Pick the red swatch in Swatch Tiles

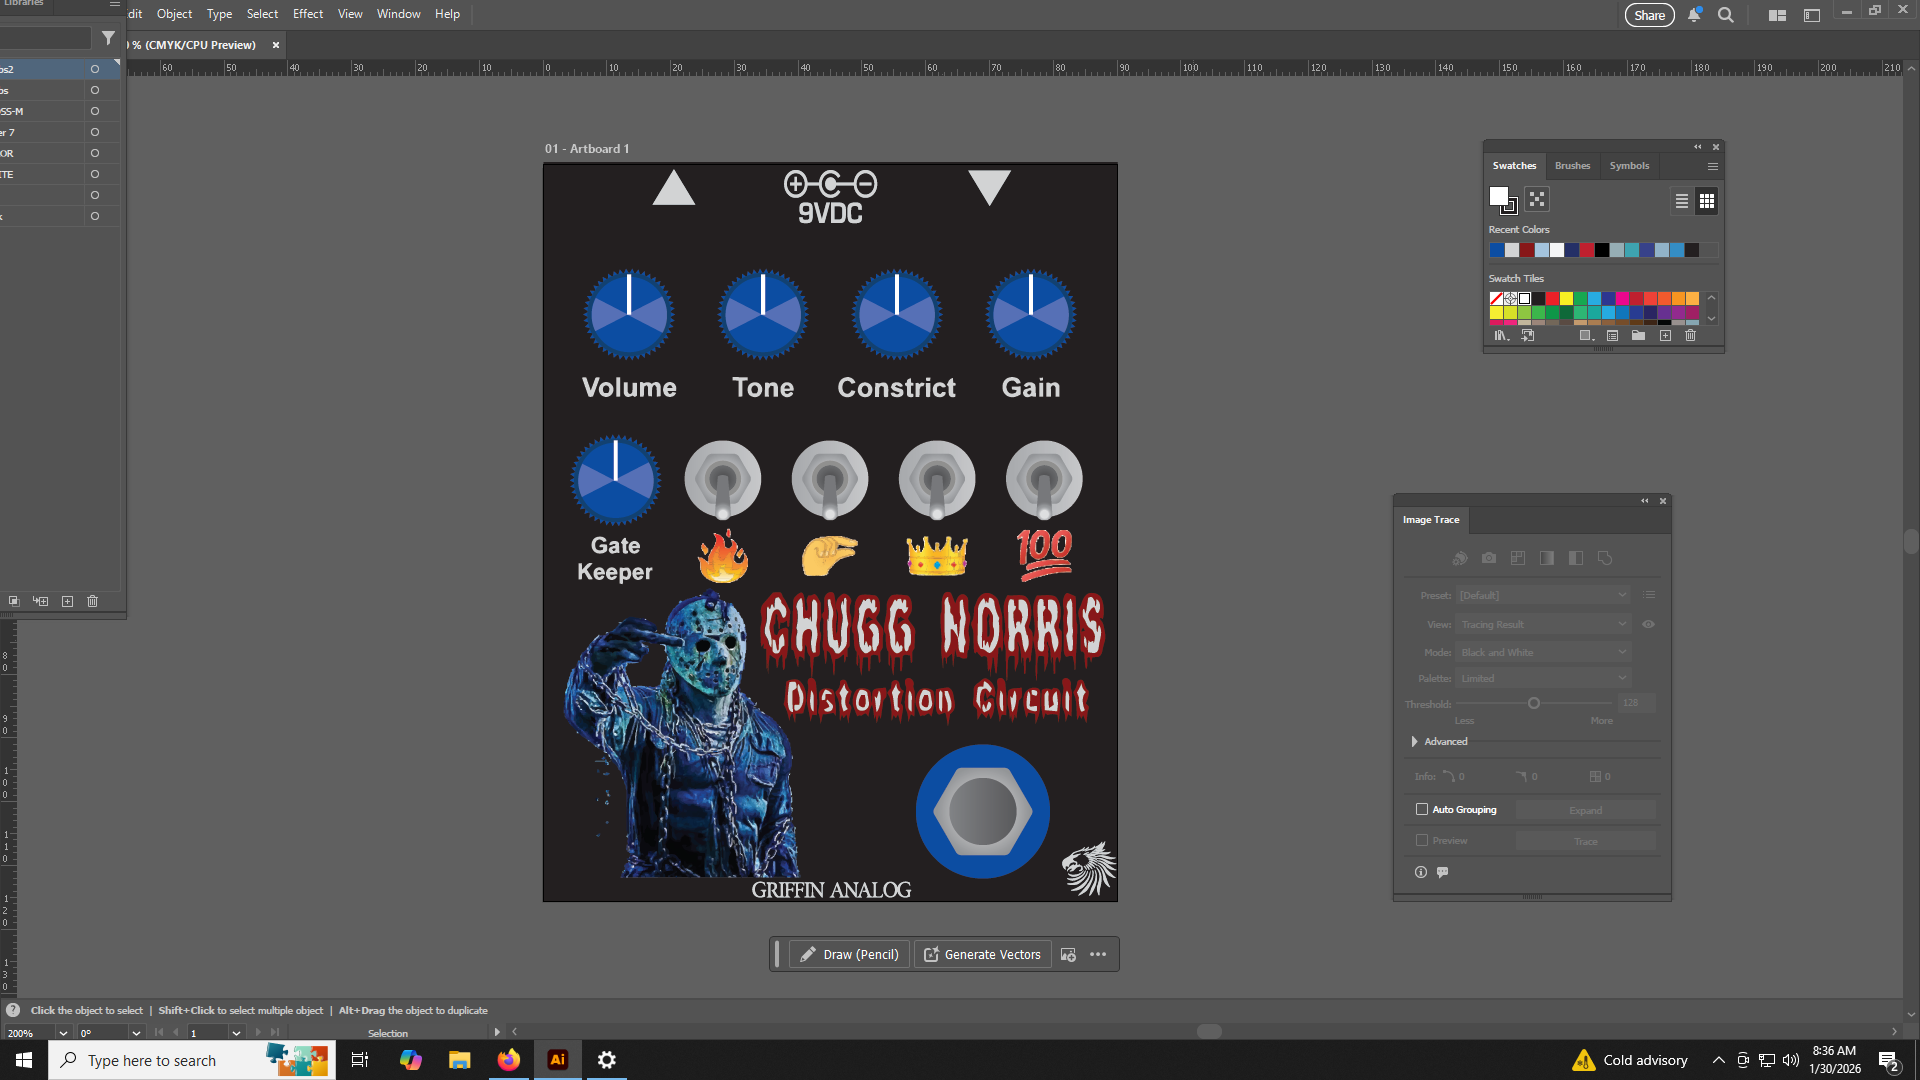pyautogui.click(x=1552, y=298)
